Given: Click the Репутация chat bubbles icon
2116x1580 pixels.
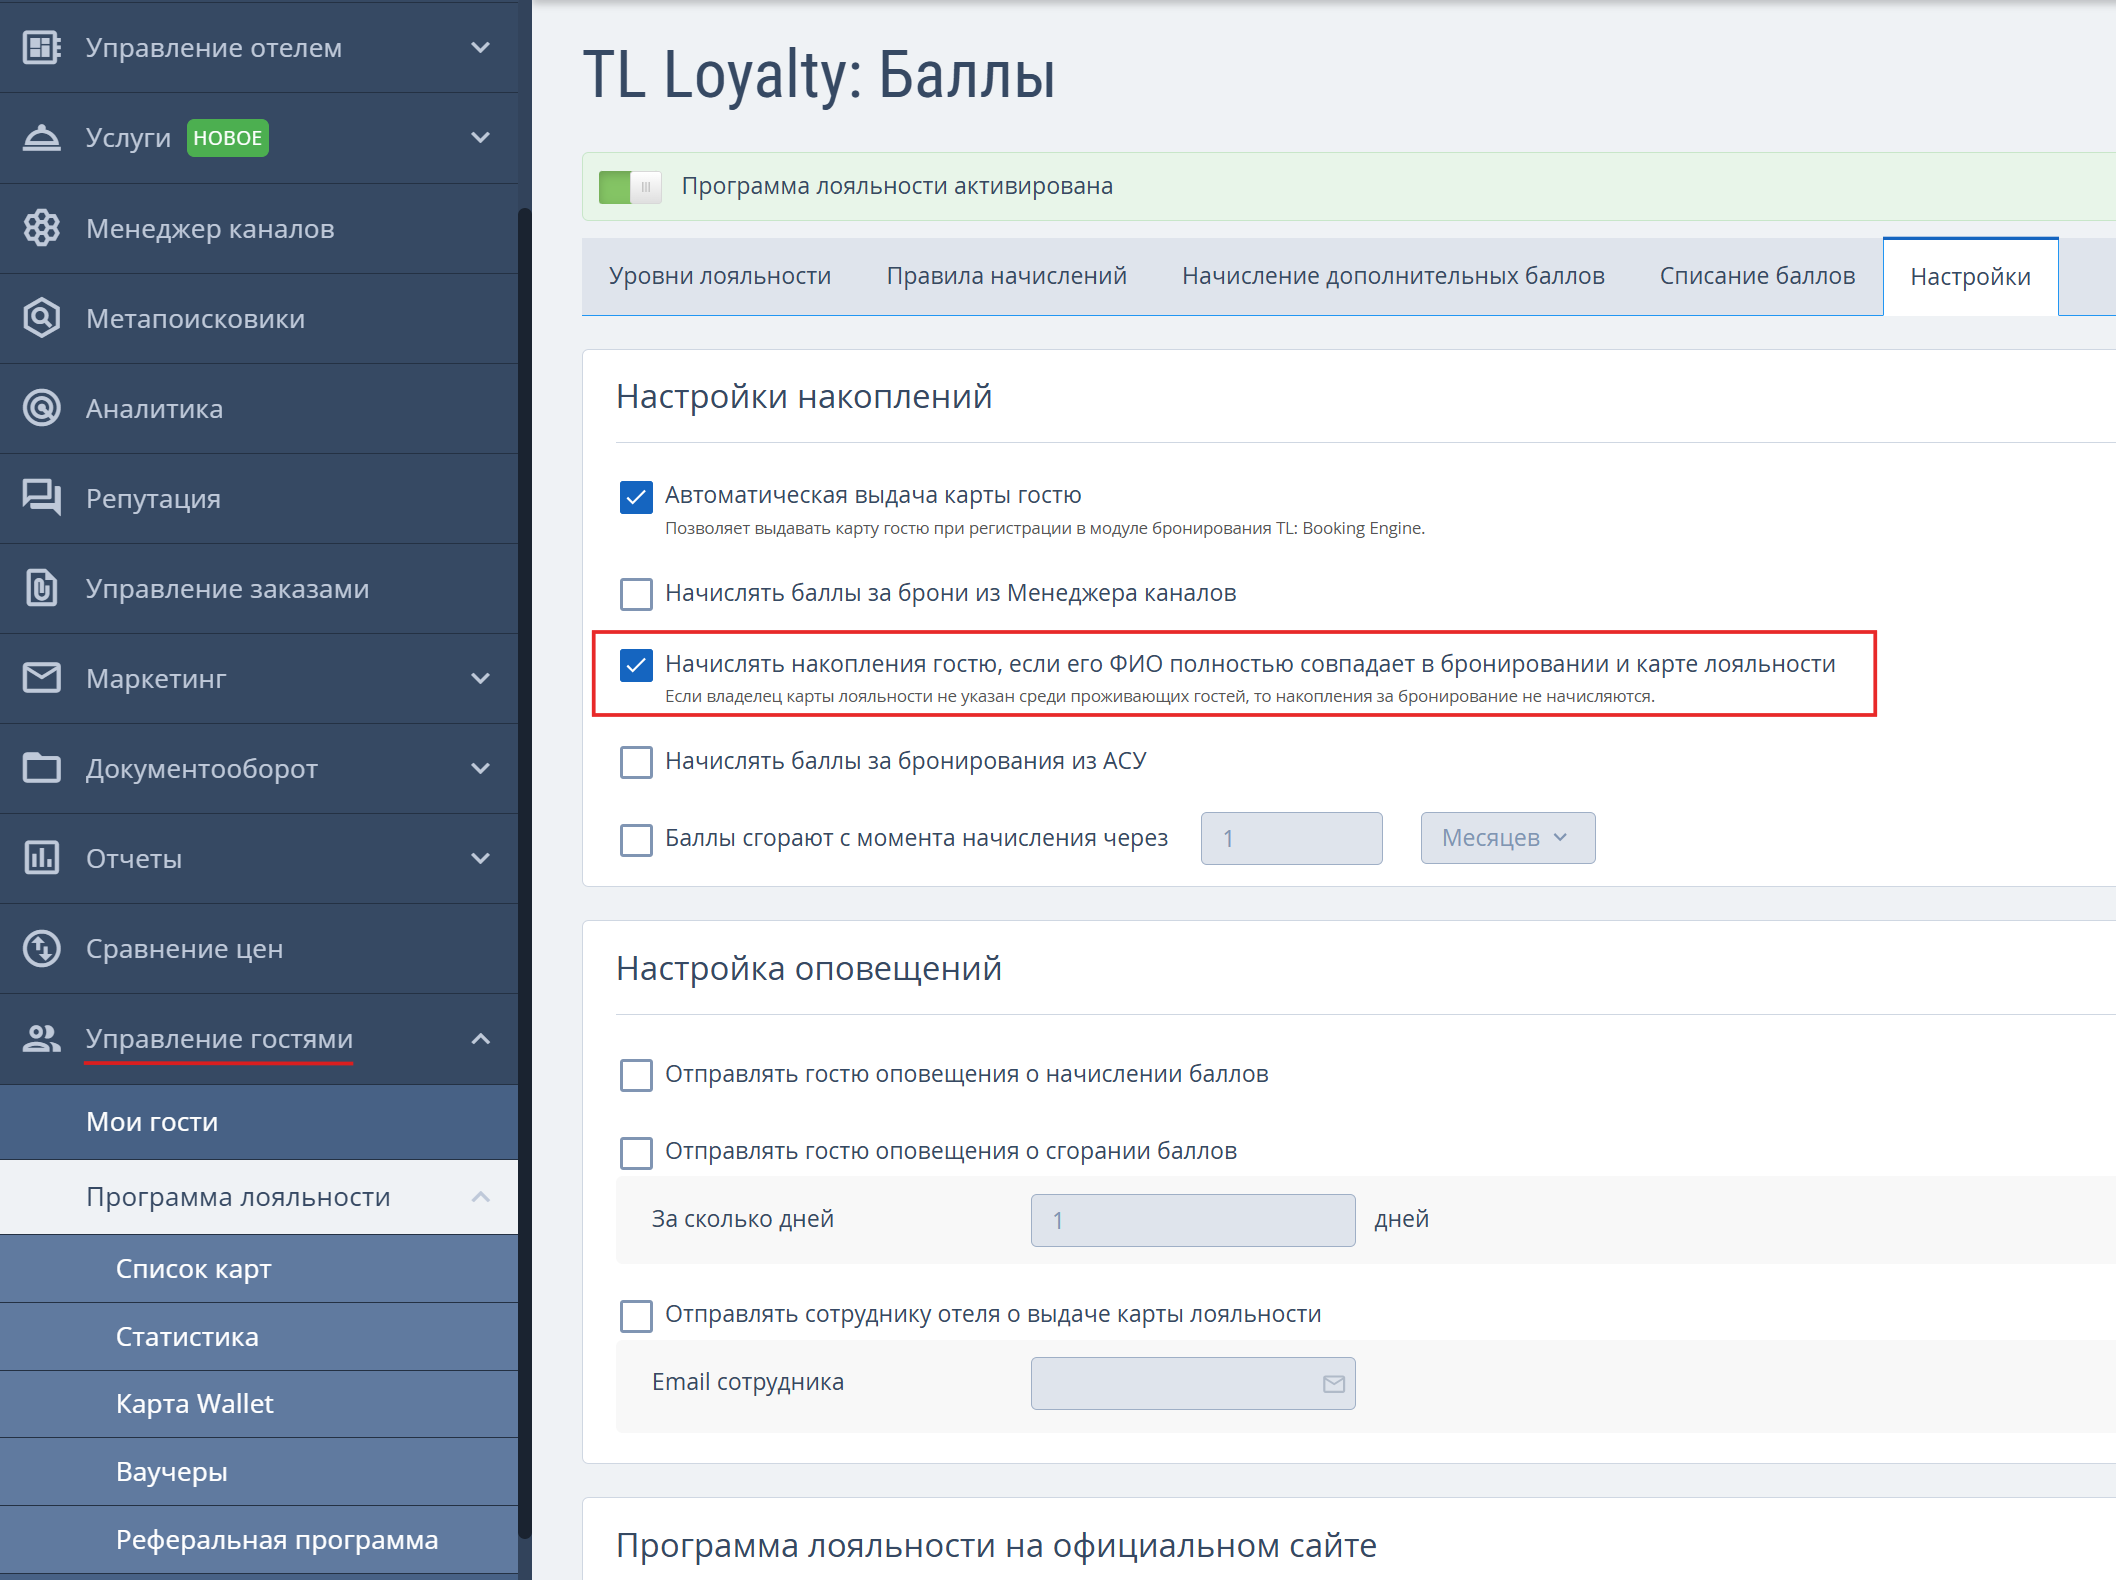Looking at the screenshot, I should [x=41, y=498].
